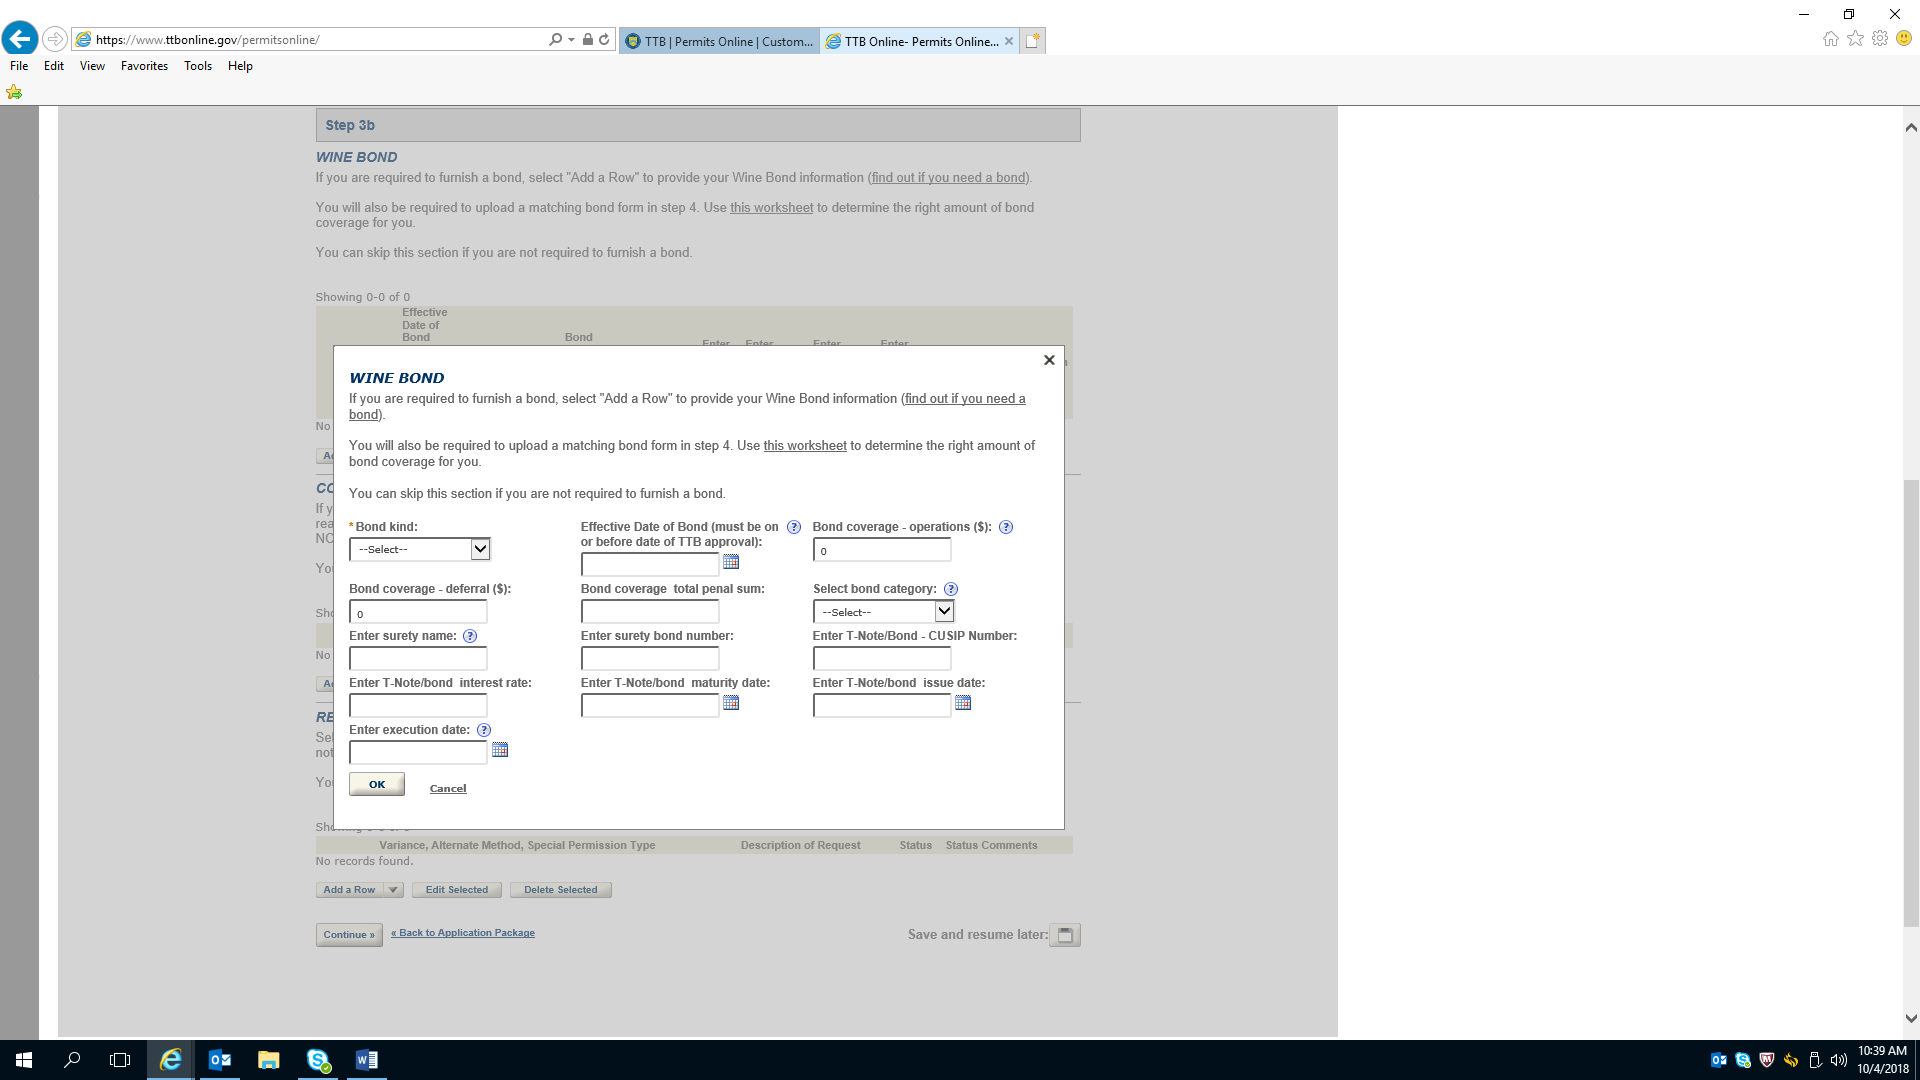Open the this worksheet link in dialog

pos(805,446)
